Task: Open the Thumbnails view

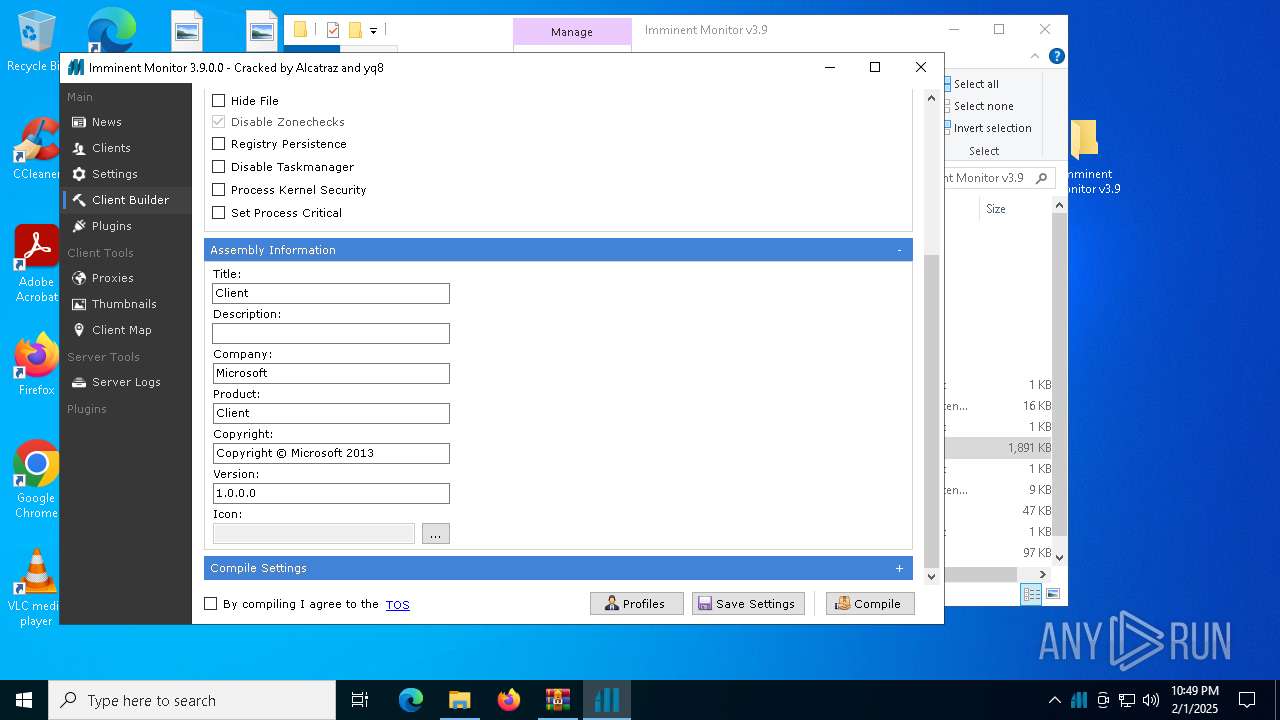Action: pos(125,304)
